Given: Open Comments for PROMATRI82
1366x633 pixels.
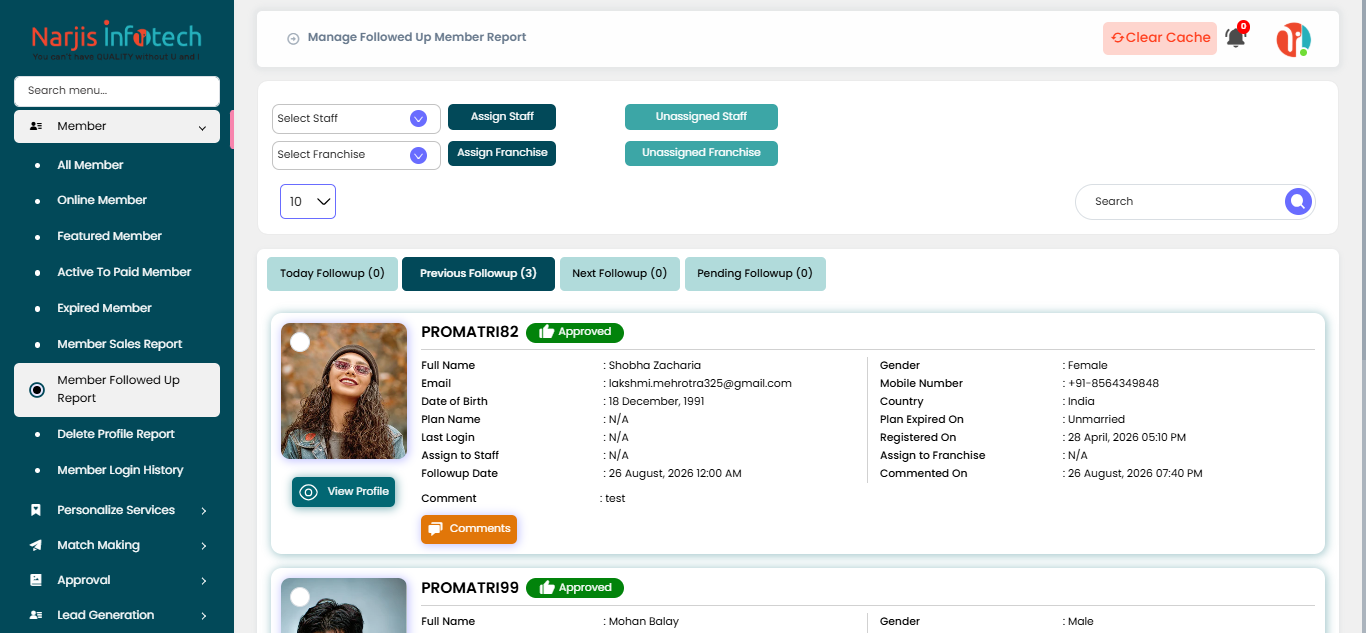Looking at the screenshot, I should pyautogui.click(x=469, y=529).
